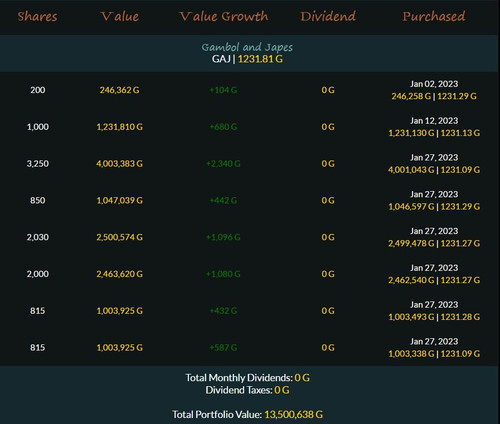The image size is (500, 424).
Task: Click the Value column header
Action: pyautogui.click(x=120, y=16)
